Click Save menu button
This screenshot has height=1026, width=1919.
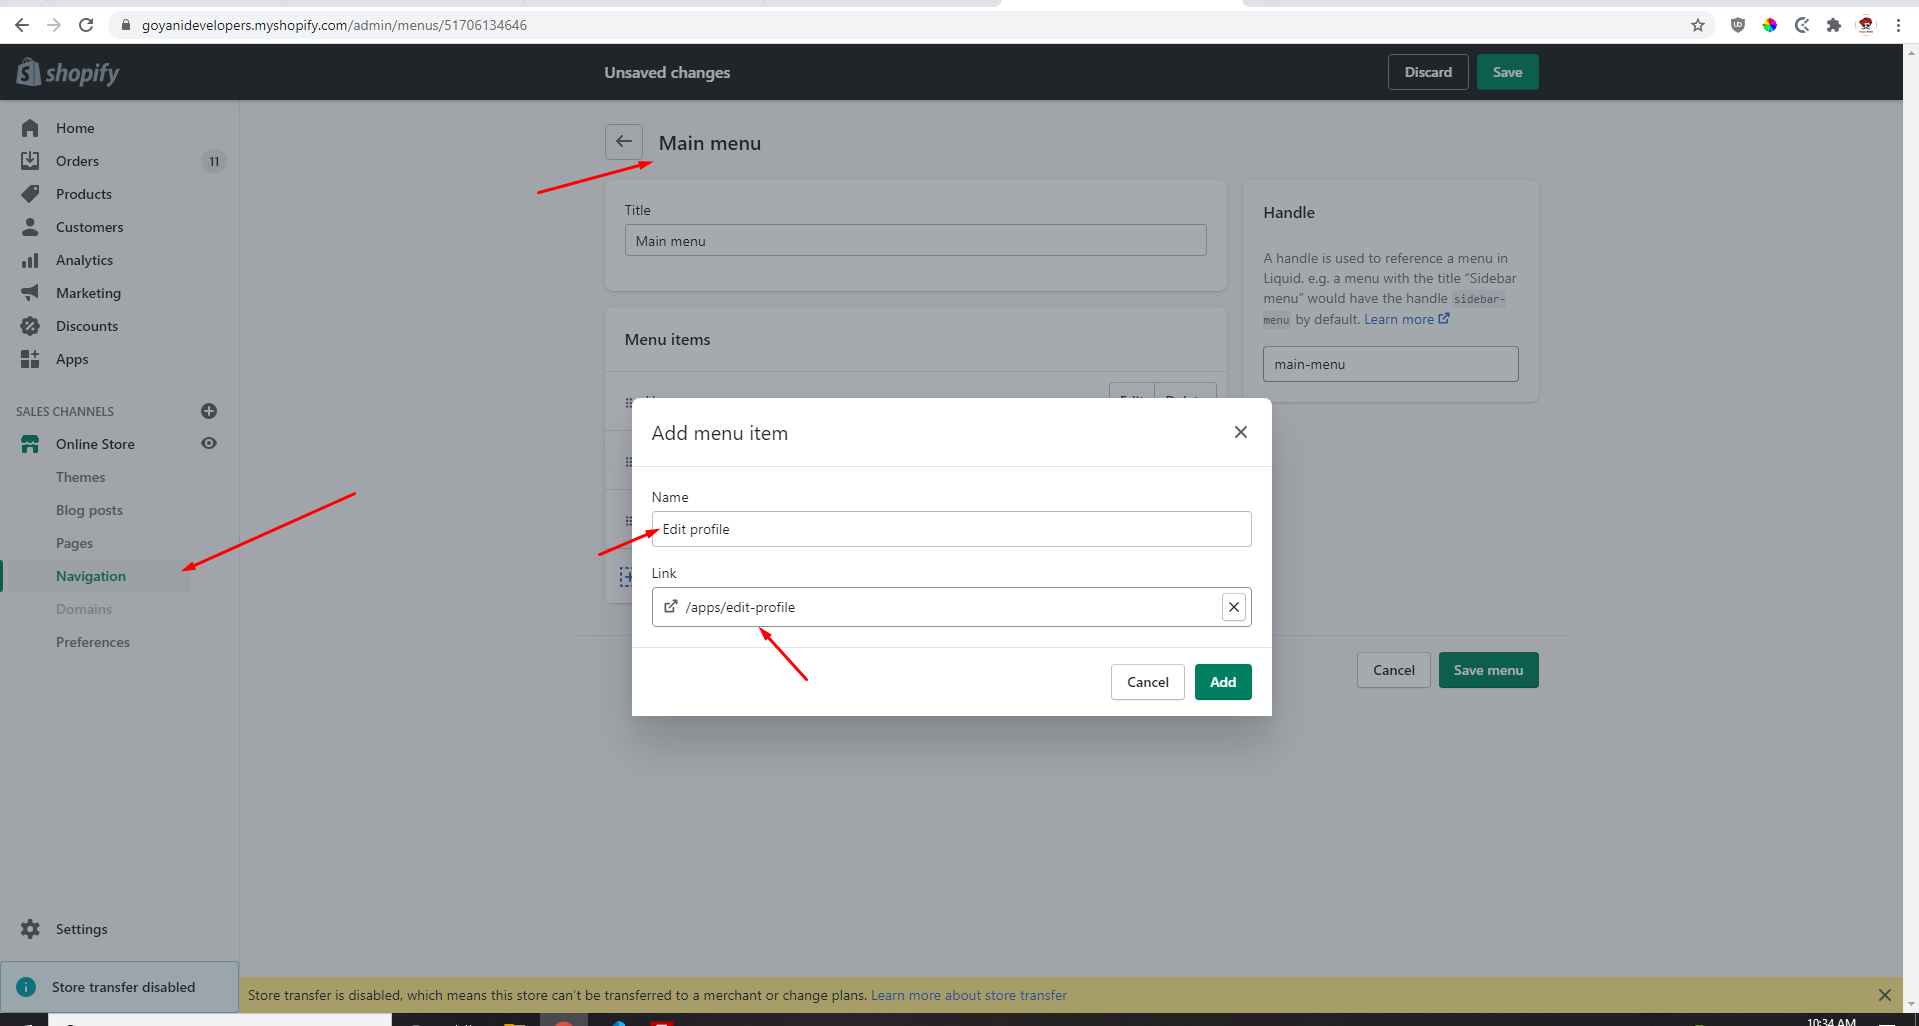[1489, 670]
